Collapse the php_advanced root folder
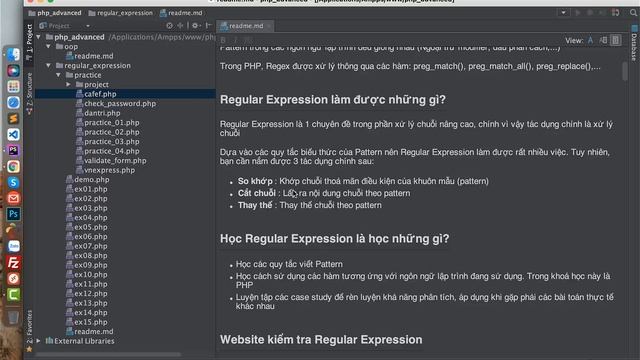This screenshot has height=360, width=640. tap(39, 37)
